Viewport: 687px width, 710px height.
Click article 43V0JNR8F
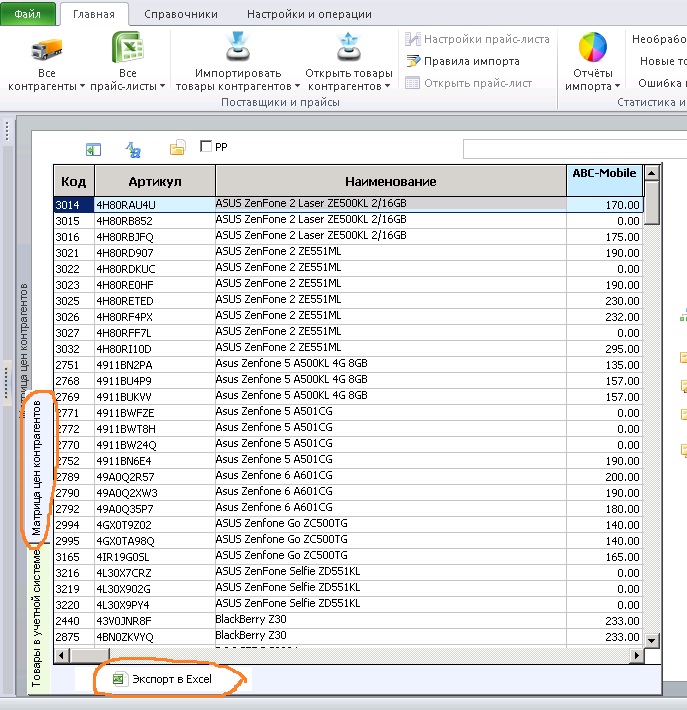[155, 621]
